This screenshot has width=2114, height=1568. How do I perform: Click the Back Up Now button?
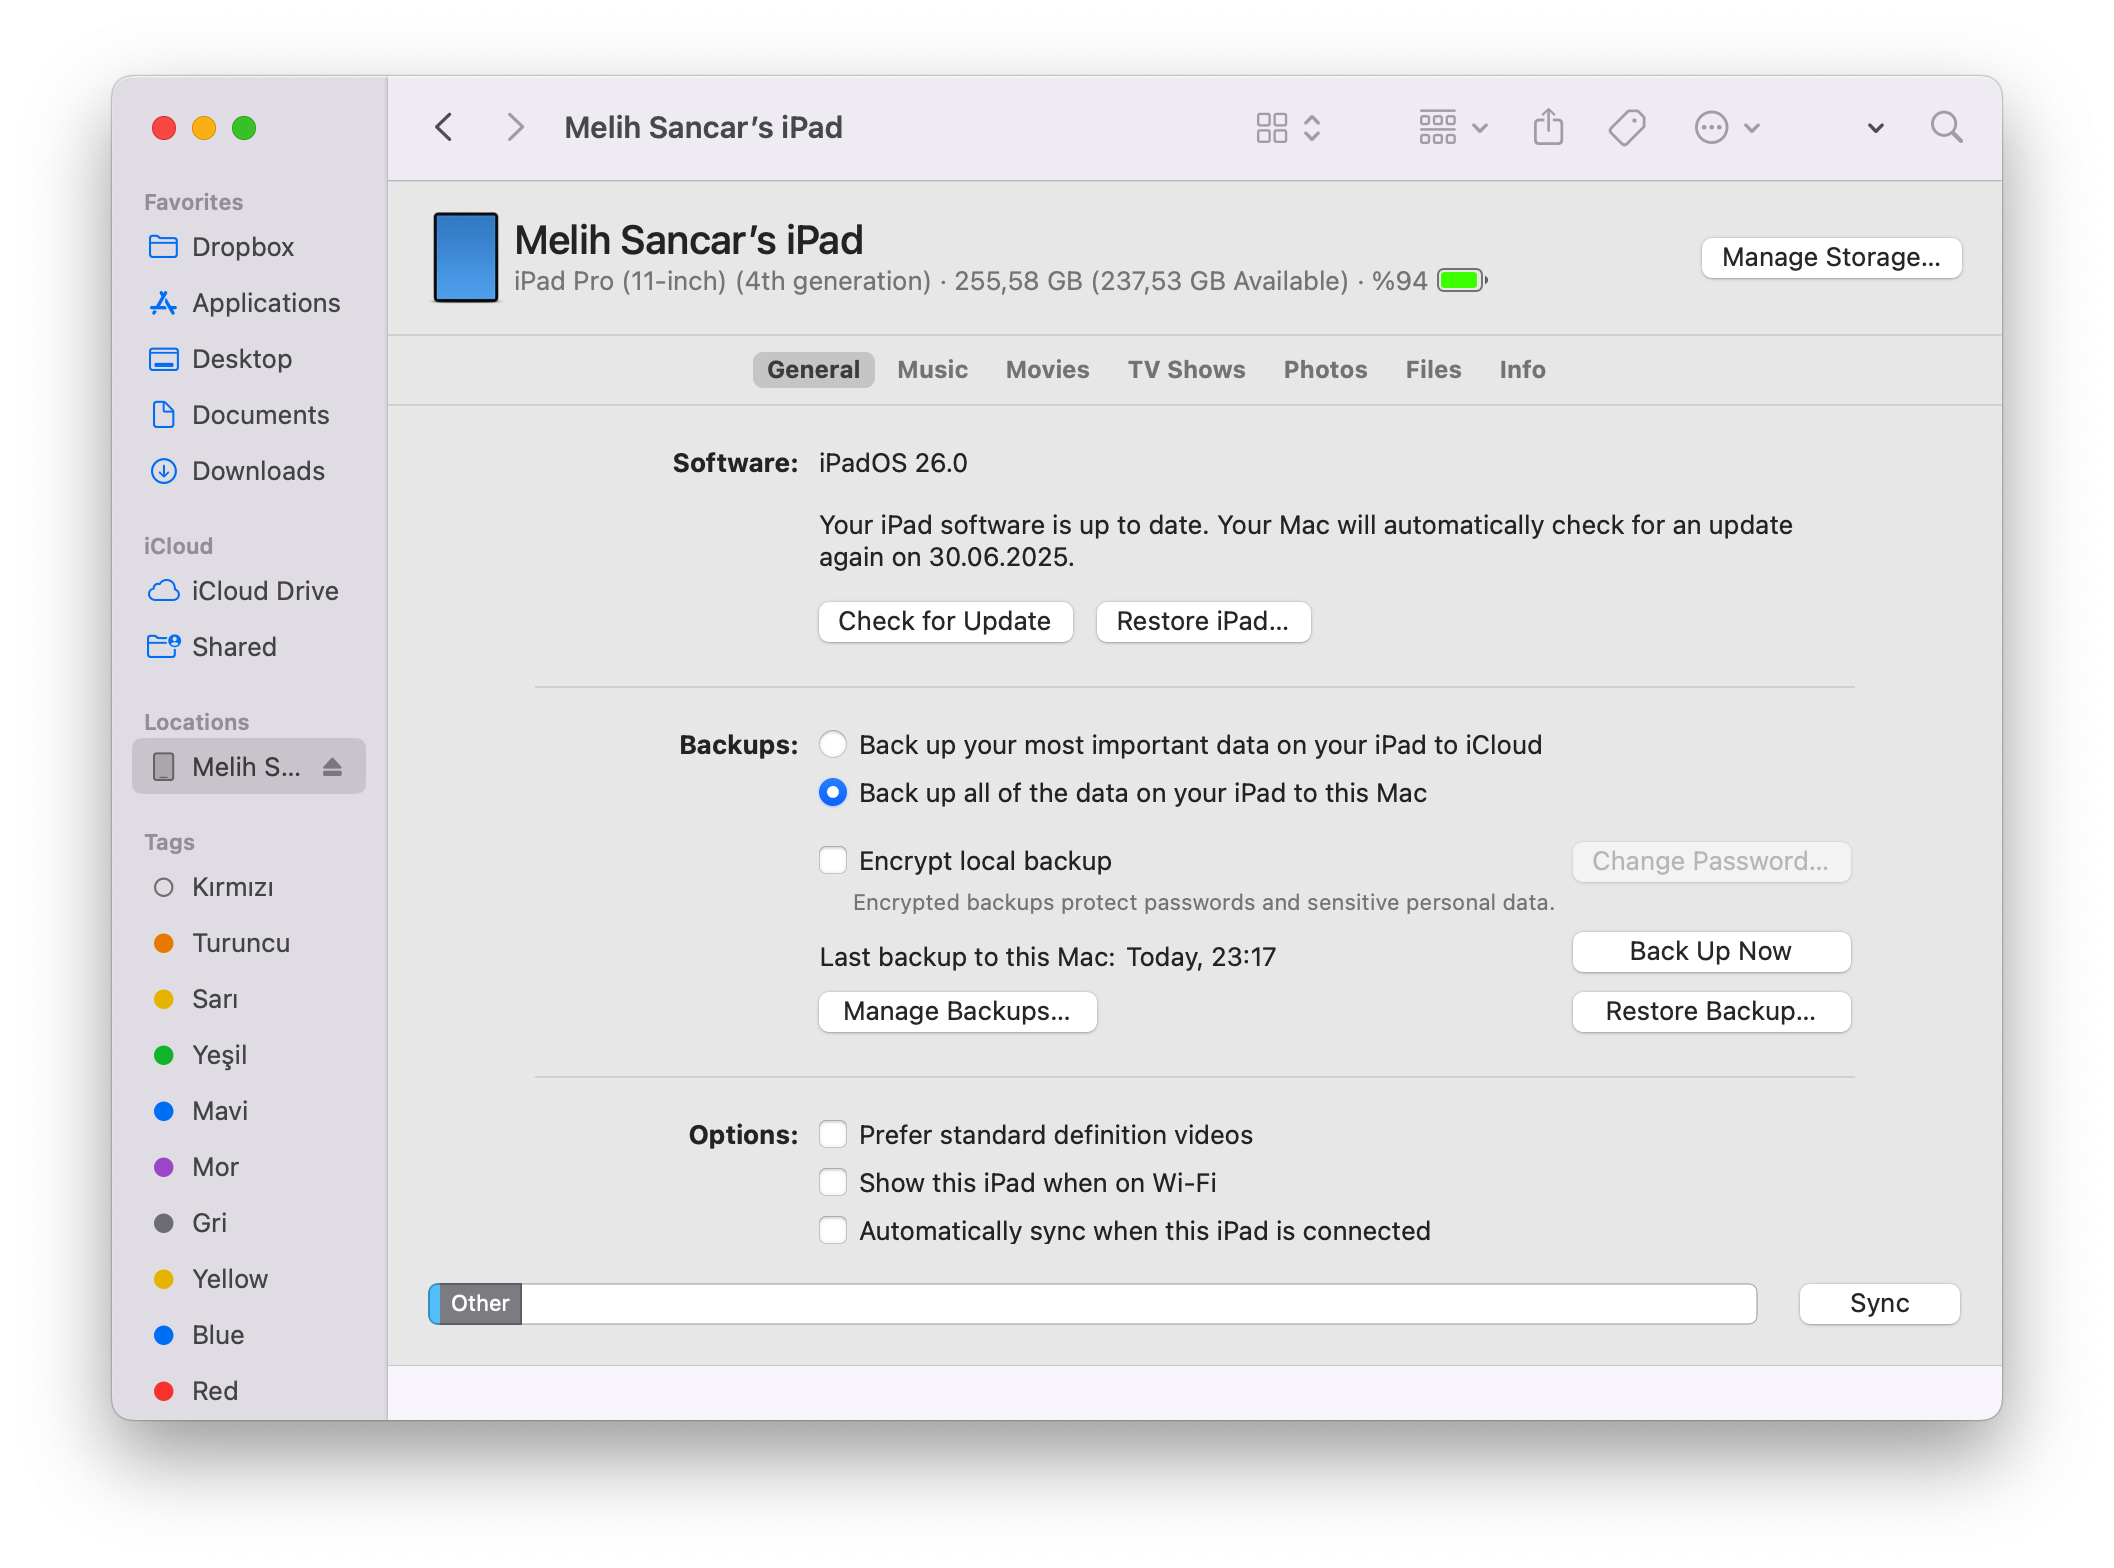pyautogui.click(x=1710, y=951)
